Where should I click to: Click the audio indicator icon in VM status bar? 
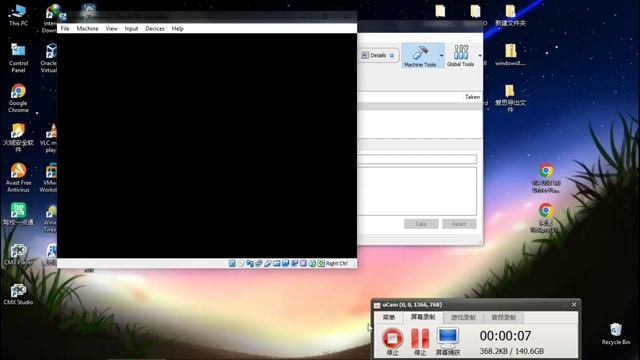click(x=250, y=263)
